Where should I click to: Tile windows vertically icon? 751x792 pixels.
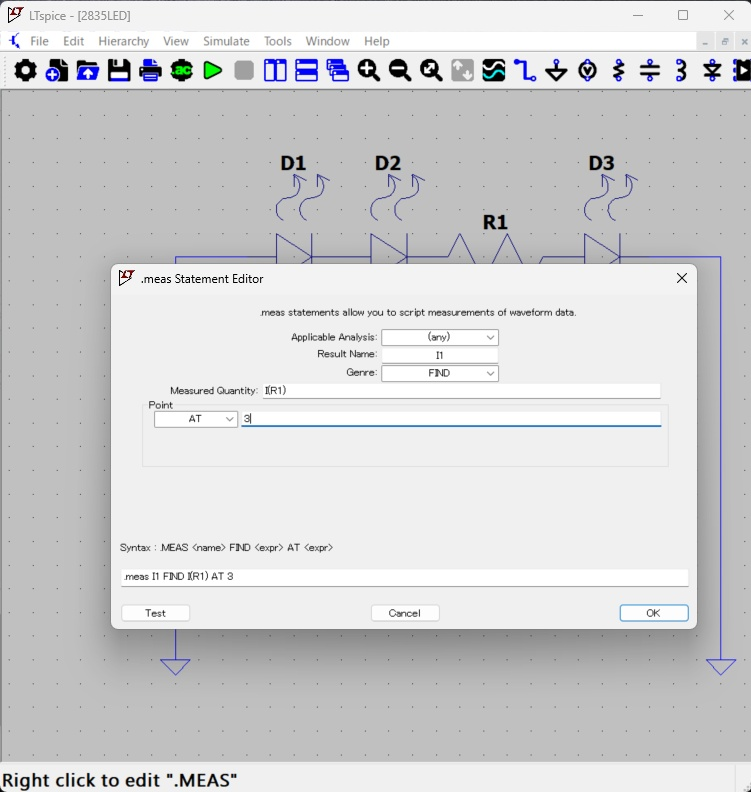tap(275, 70)
